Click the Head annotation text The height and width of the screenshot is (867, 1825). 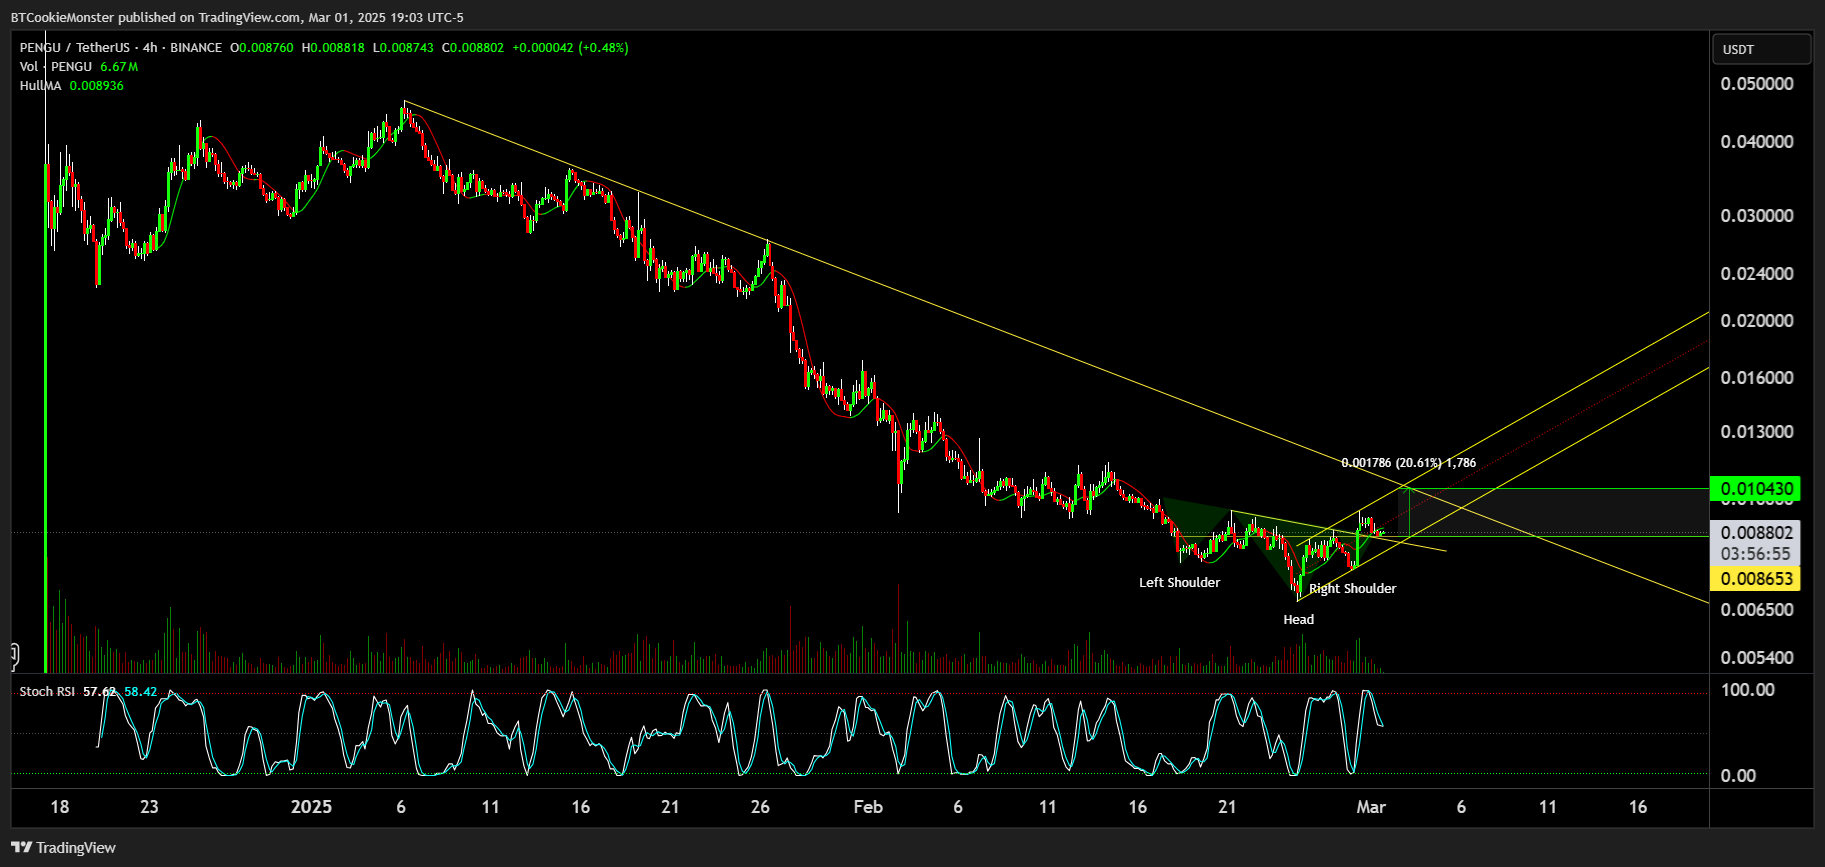coord(1298,619)
